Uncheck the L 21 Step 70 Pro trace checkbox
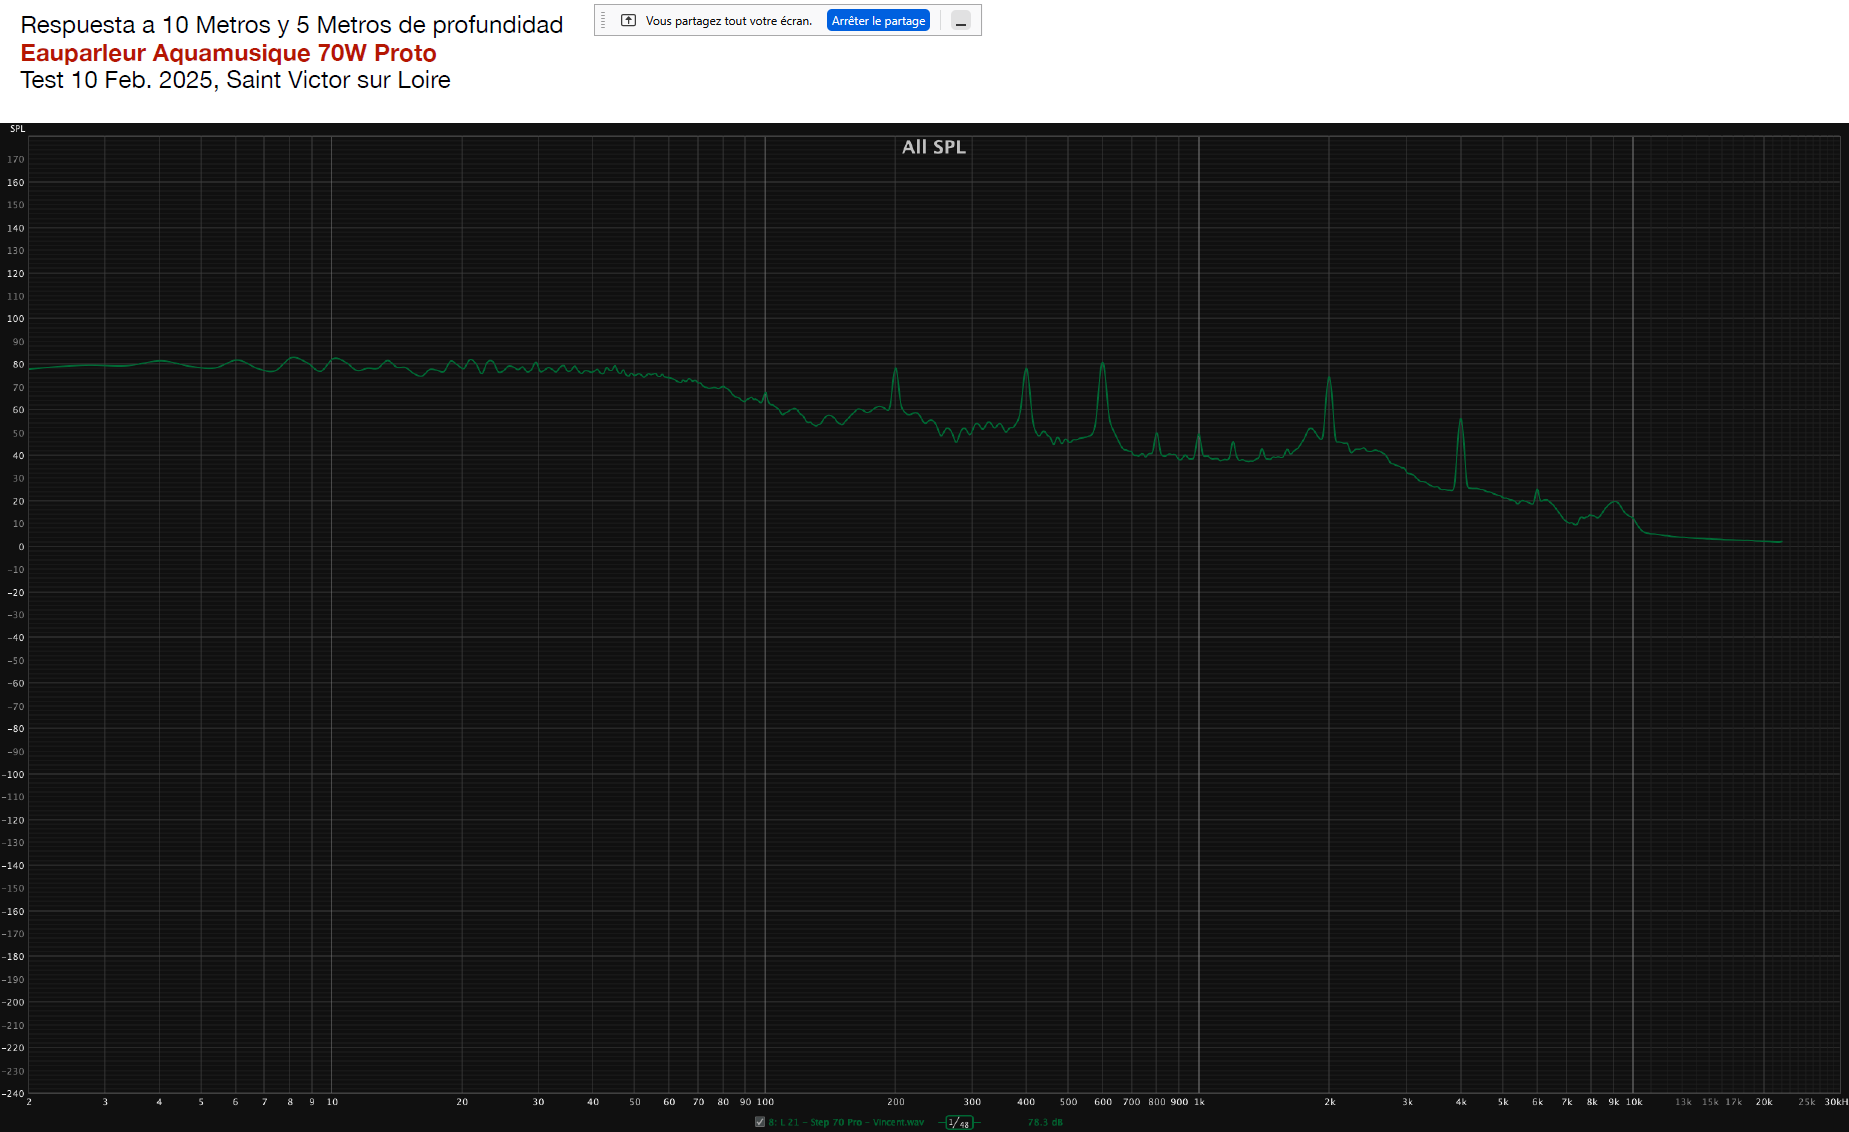The height and width of the screenshot is (1132, 1849). tap(760, 1122)
